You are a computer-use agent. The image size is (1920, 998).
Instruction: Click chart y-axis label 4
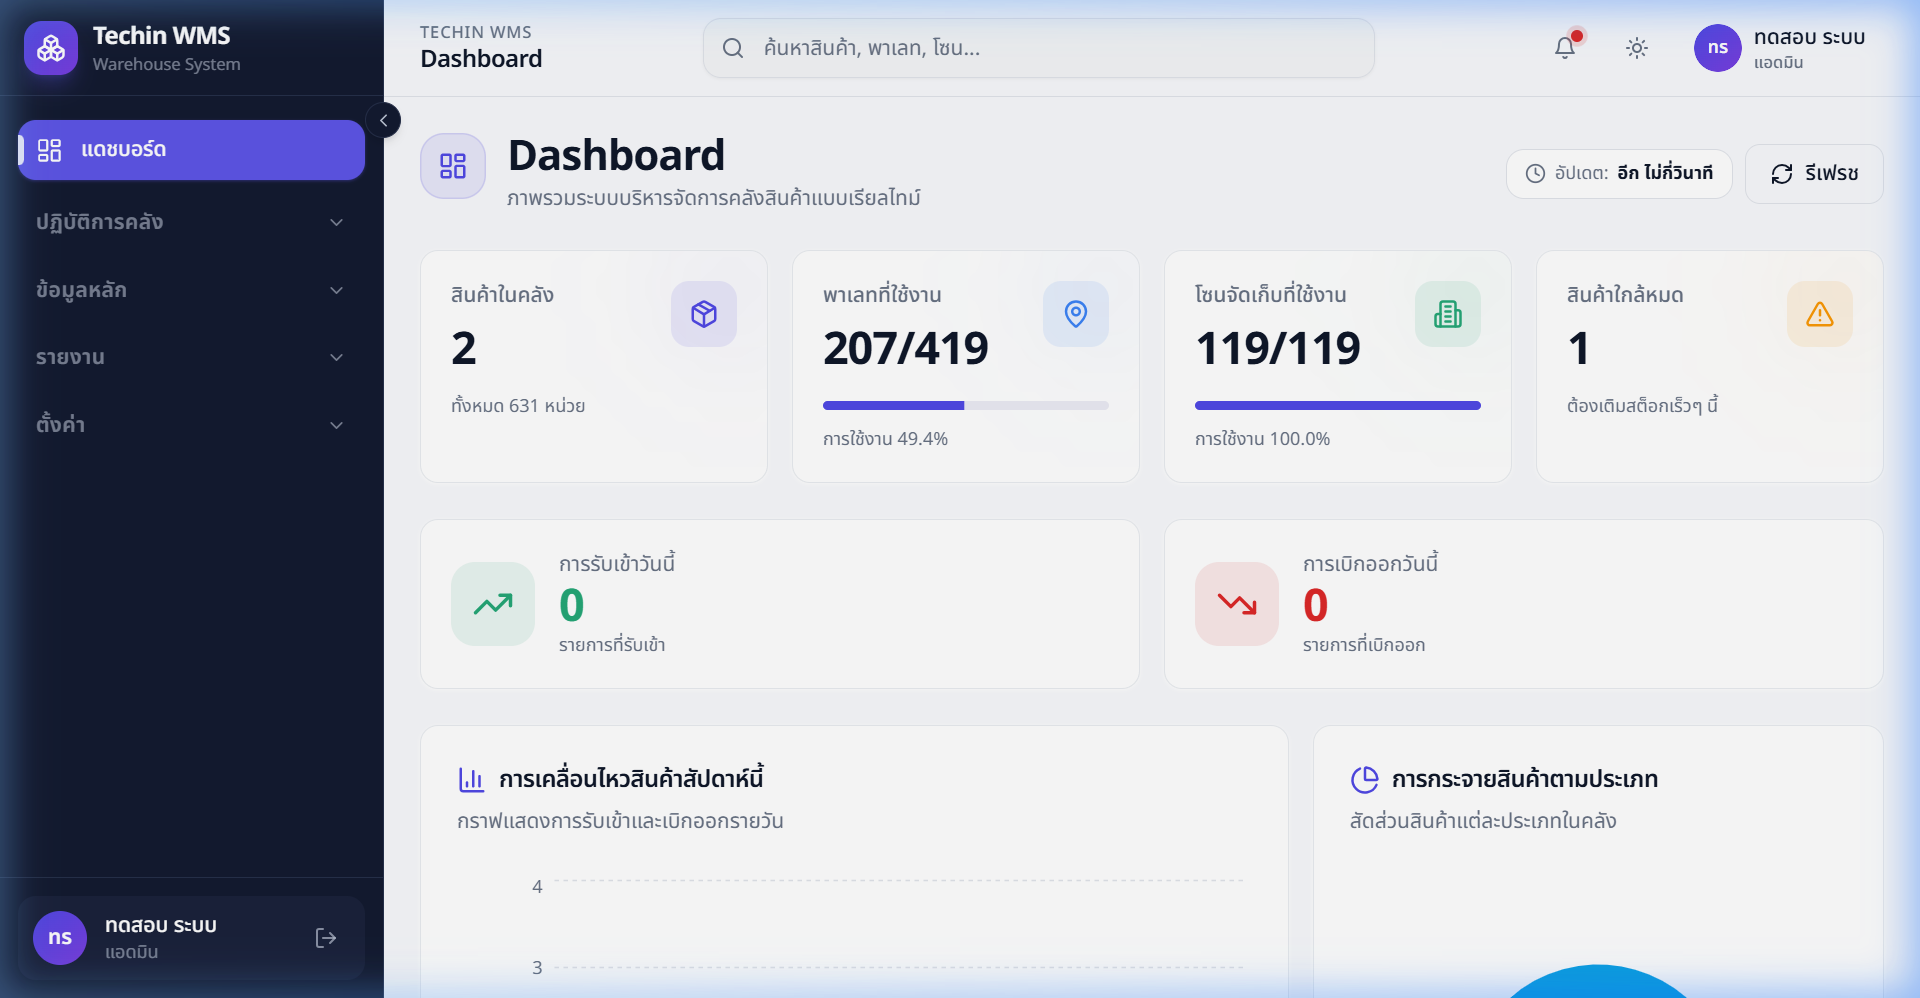tap(537, 887)
